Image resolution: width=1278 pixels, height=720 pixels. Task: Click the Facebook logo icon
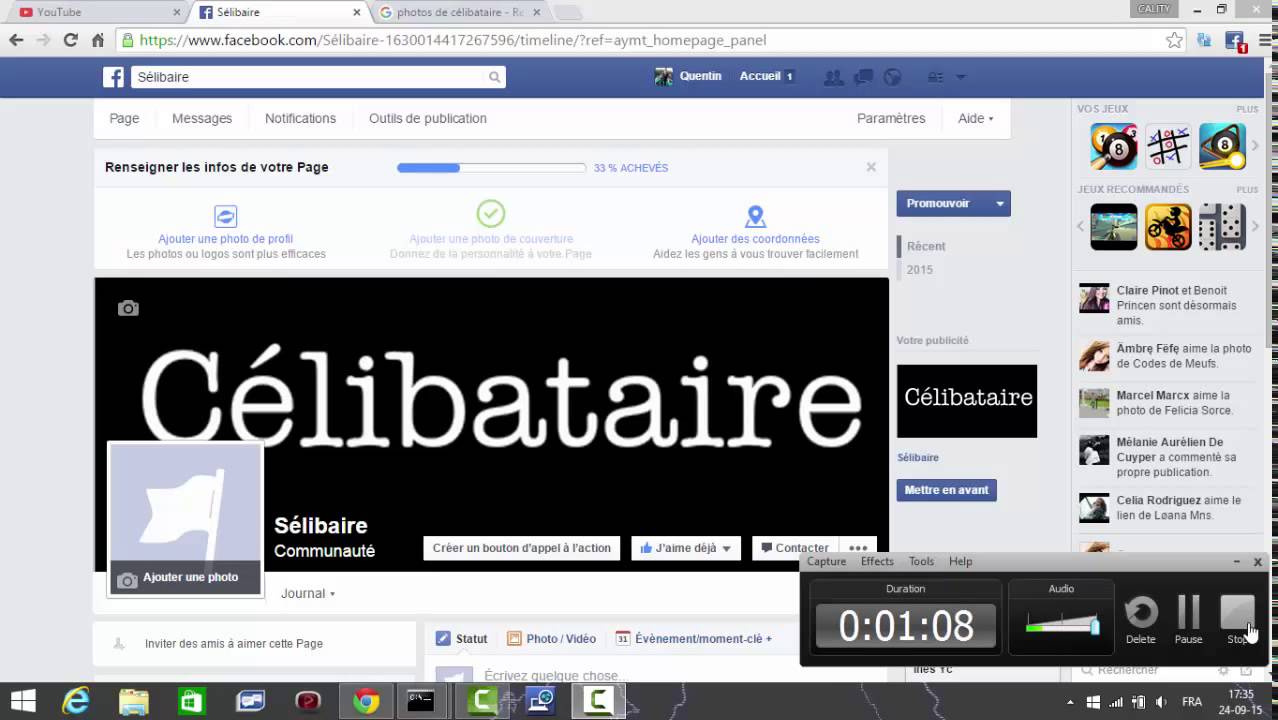tap(114, 77)
